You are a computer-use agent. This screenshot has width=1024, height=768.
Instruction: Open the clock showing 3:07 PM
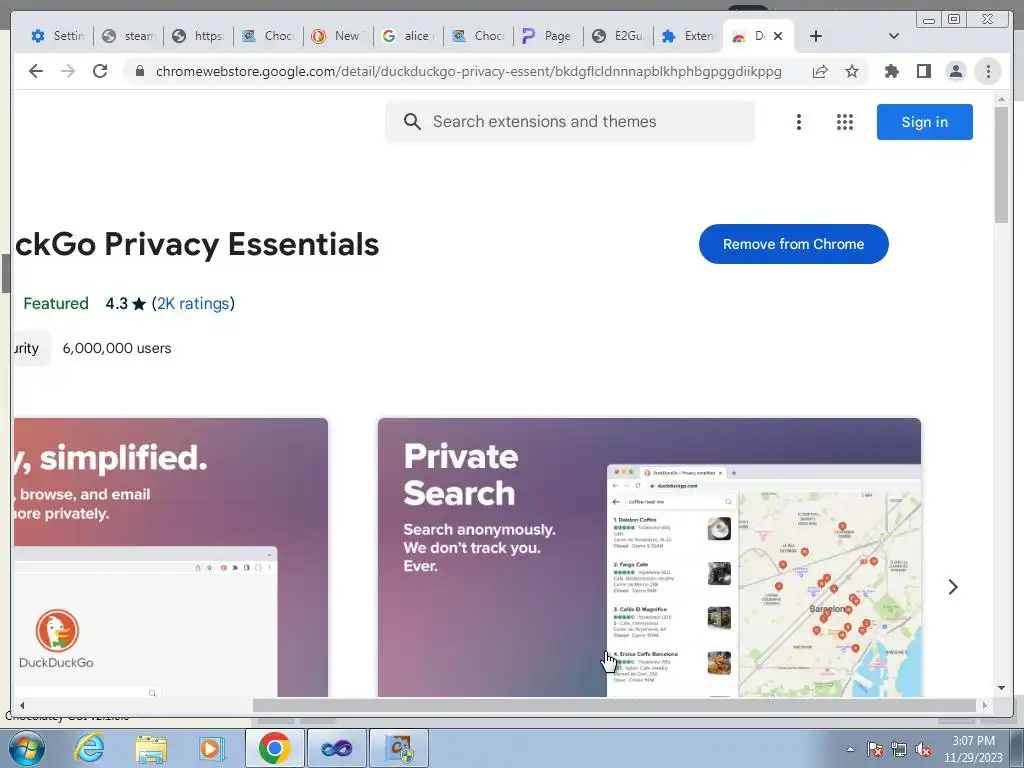pos(973,749)
